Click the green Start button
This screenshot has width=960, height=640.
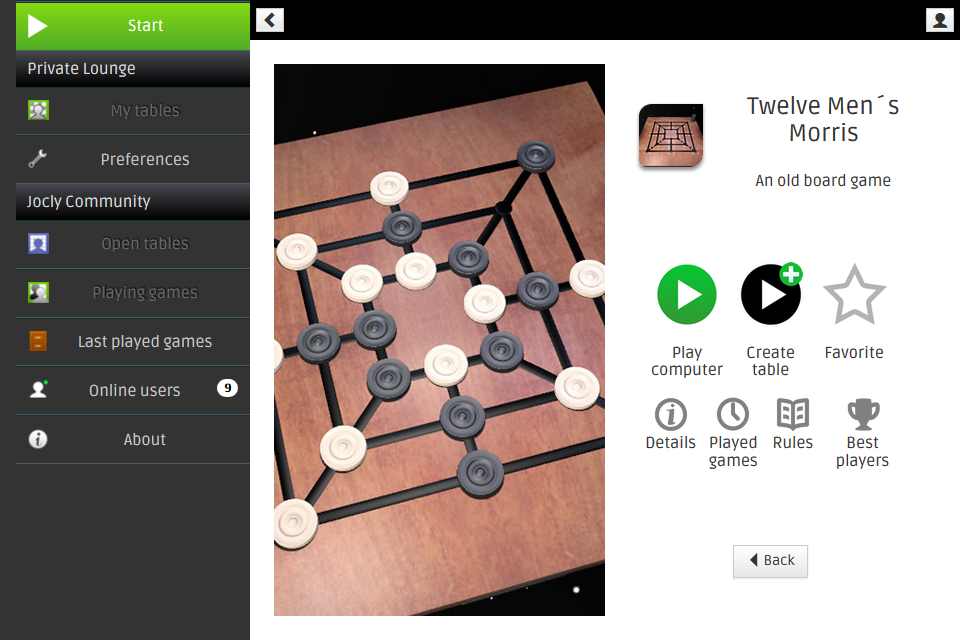point(133,26)
